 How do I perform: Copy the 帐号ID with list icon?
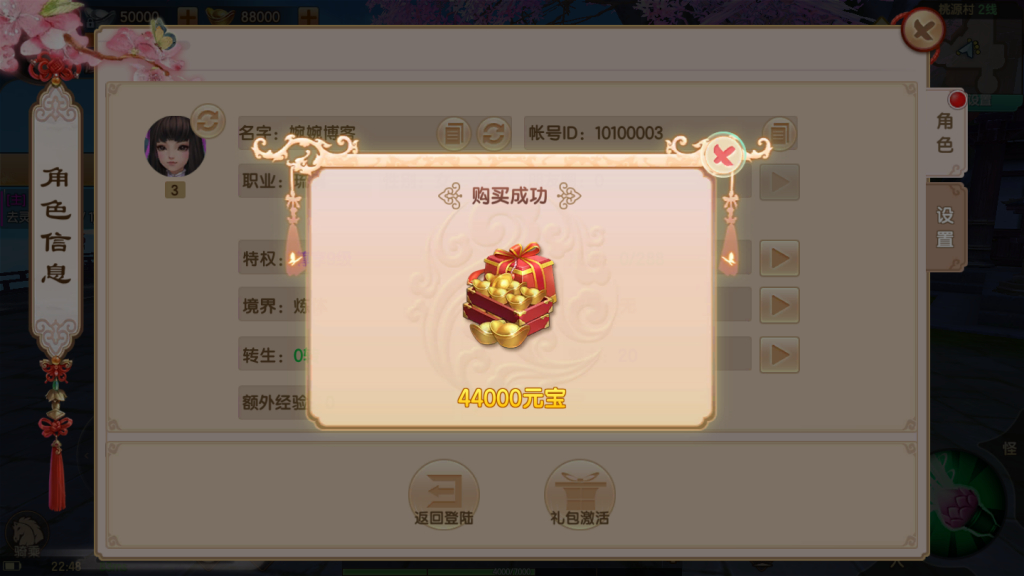(x=779, y=133)
